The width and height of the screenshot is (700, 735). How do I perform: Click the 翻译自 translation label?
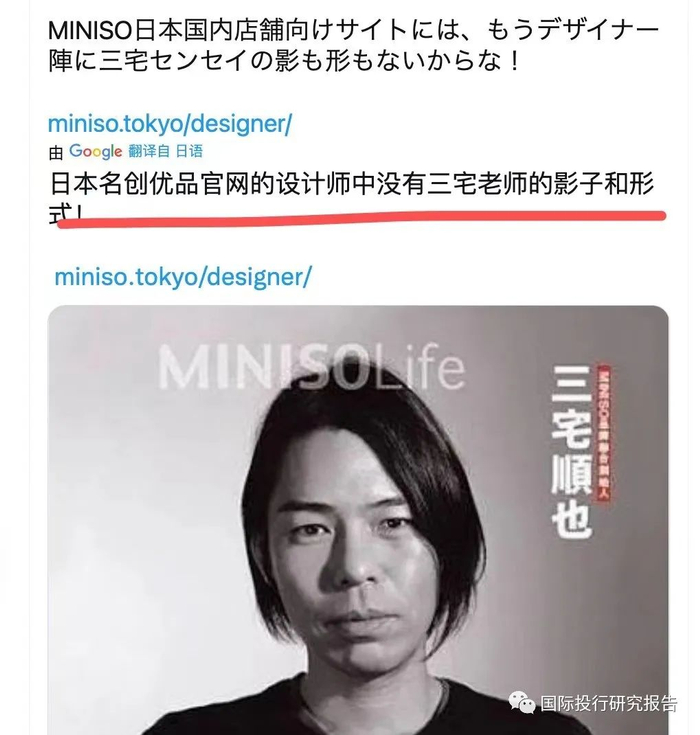(149, 151)
